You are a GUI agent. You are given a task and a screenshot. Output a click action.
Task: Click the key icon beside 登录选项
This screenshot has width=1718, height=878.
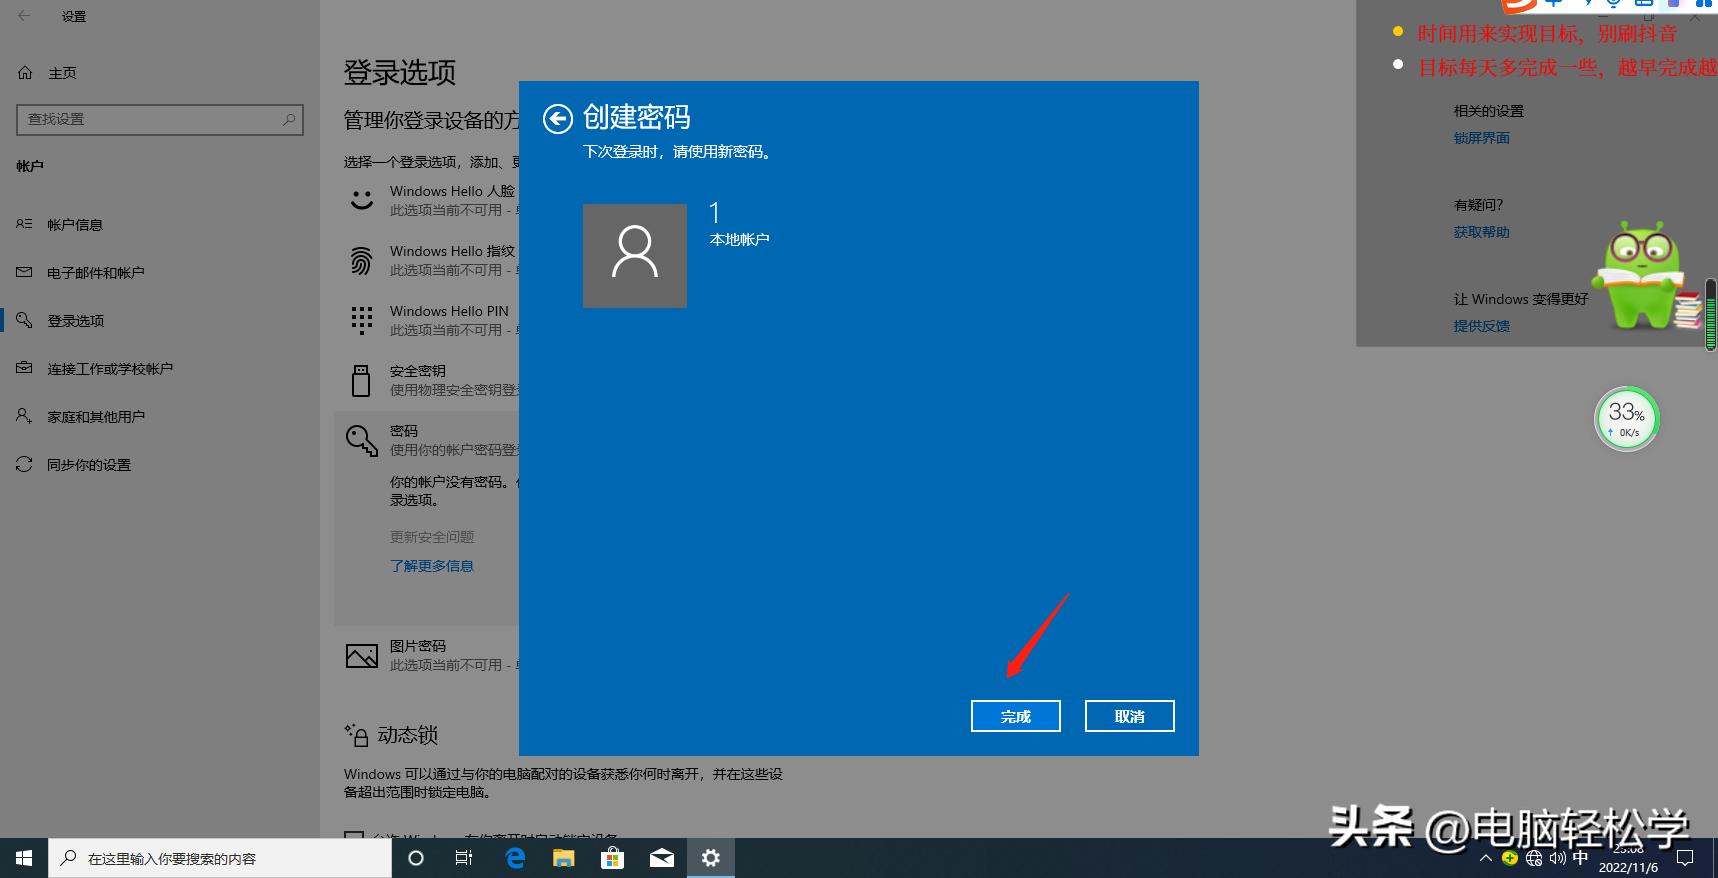click(x=24, y=320)
